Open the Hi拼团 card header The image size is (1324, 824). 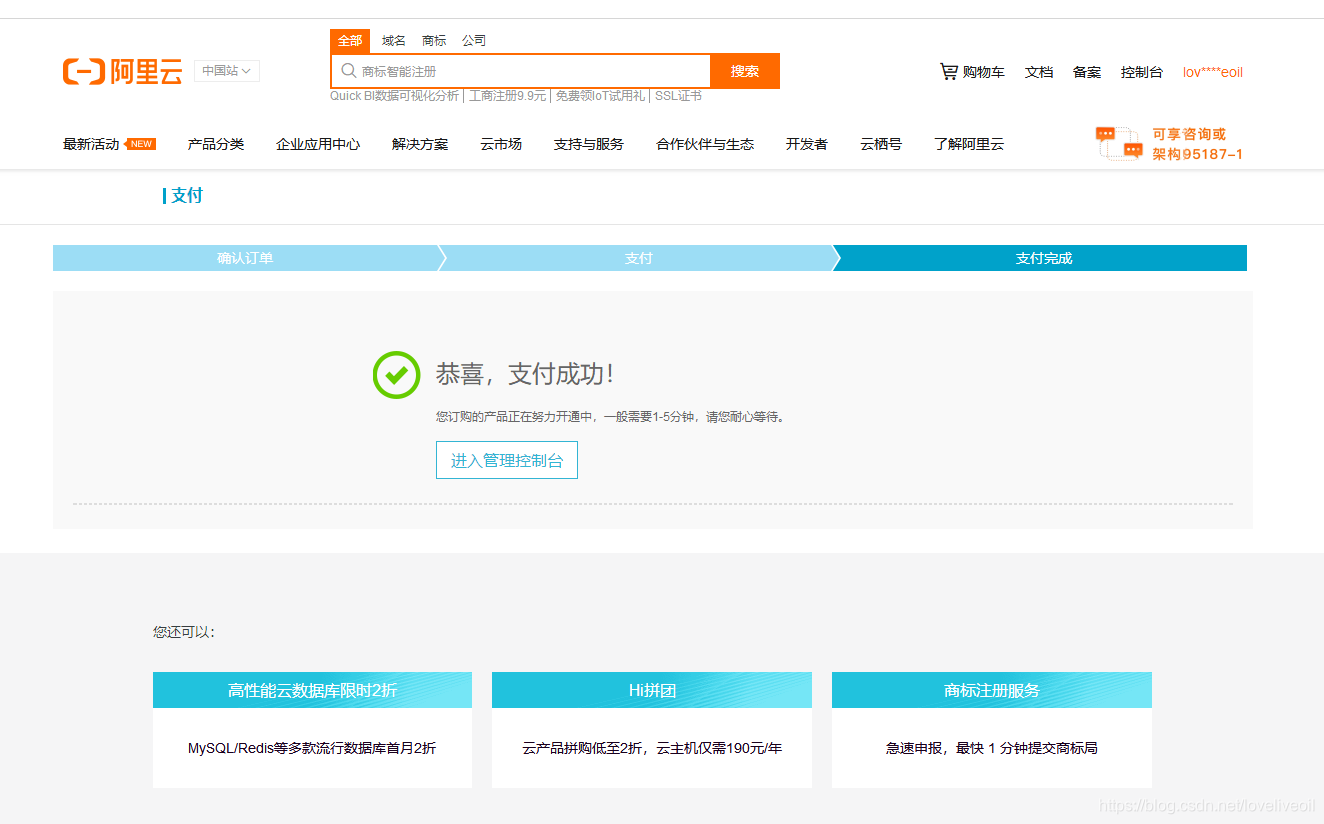pos(652,690)
